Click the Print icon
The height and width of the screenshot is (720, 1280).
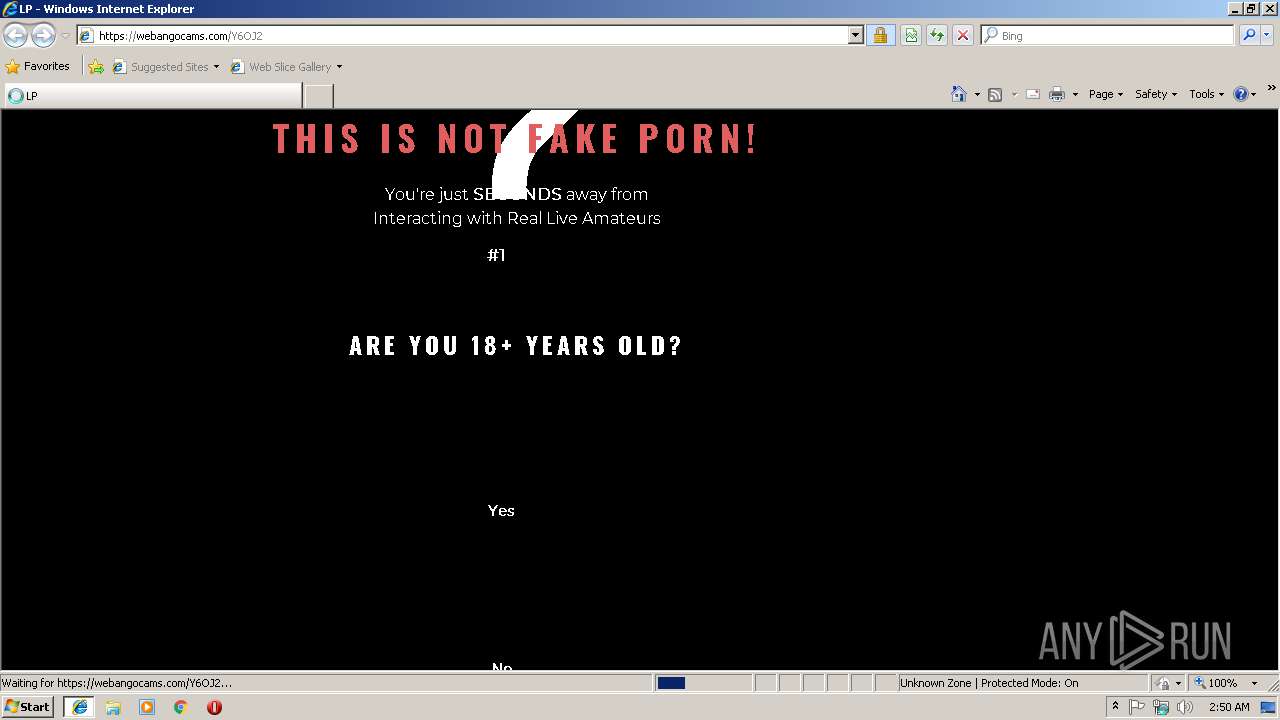1057,94
